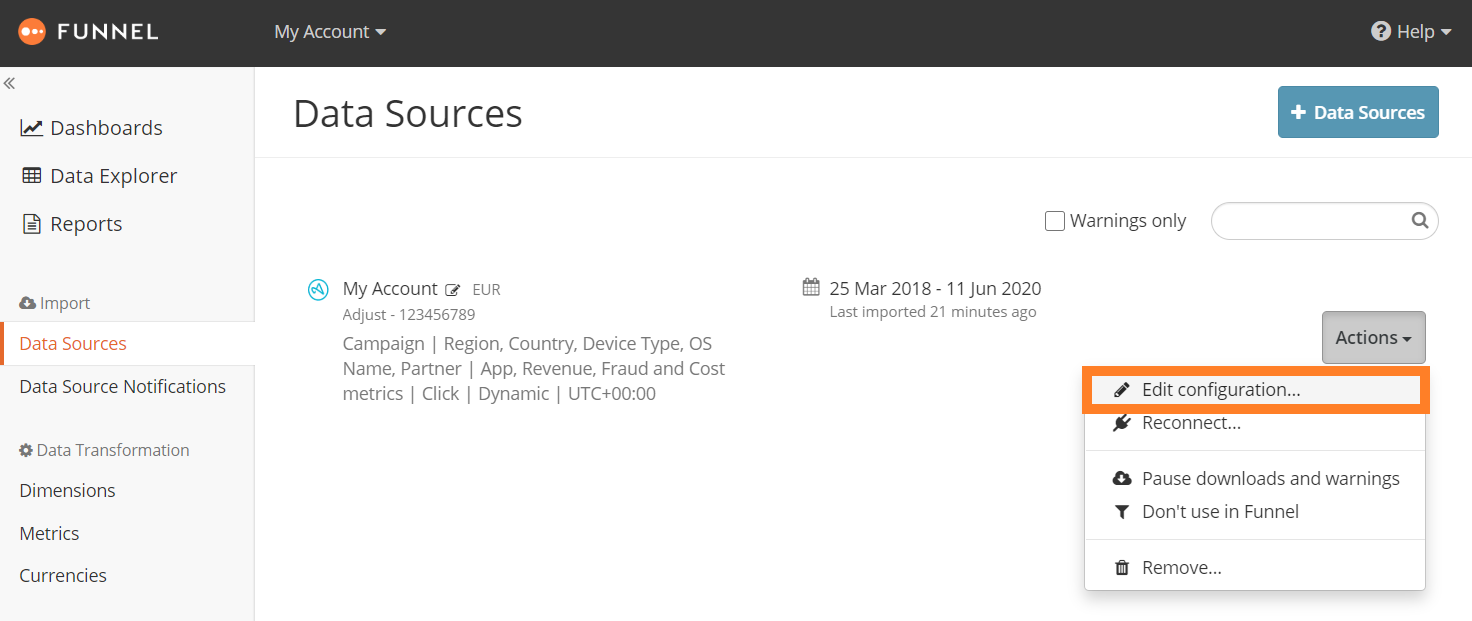Click the Reports document icon
The height and width of the screenshot is (621, 1472).
(x=32, y=224)
